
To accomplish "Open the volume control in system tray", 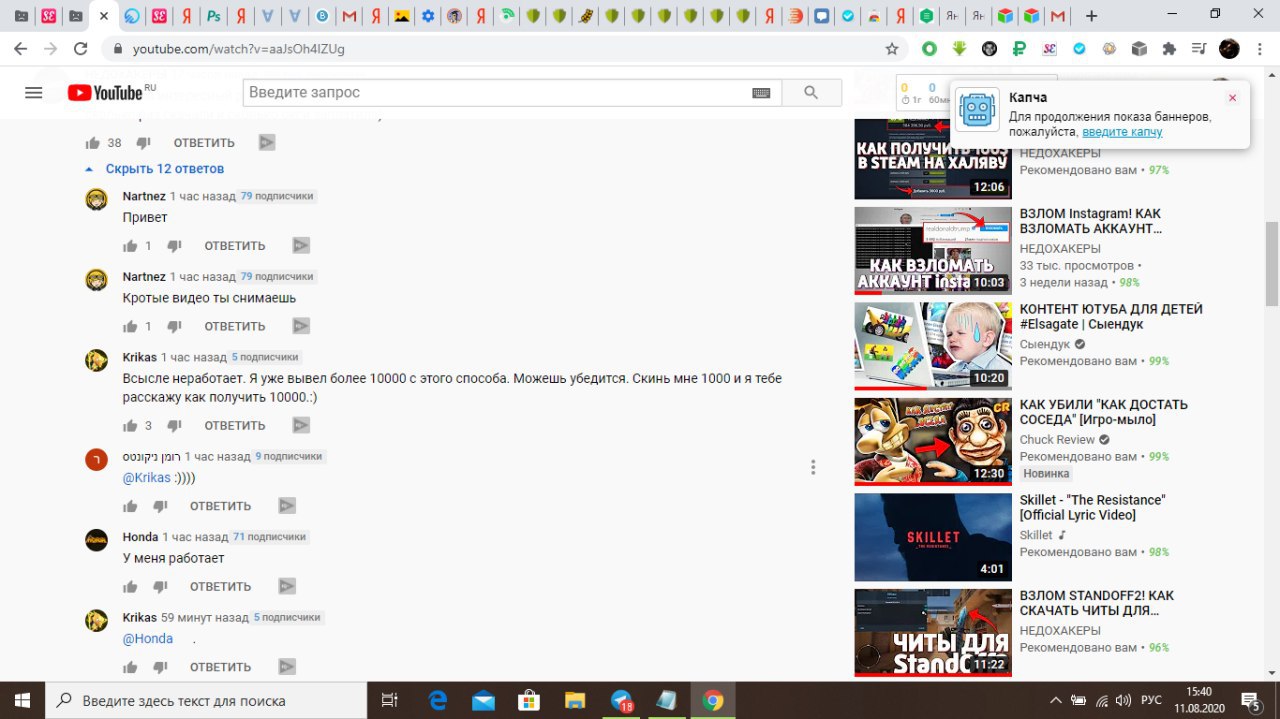I will click(1123, 700).
